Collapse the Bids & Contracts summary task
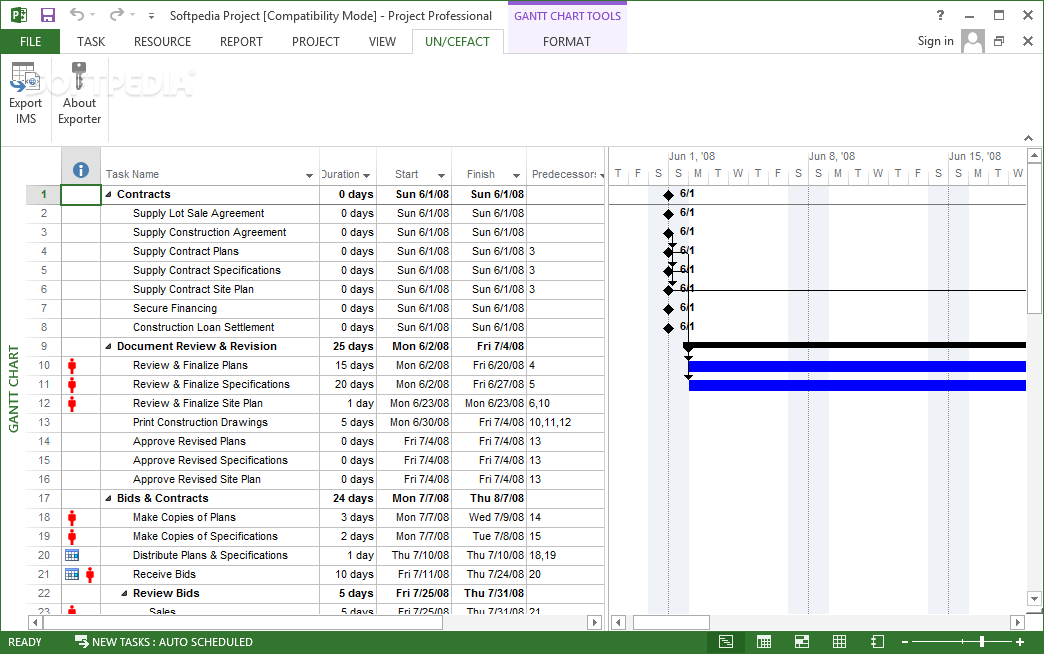This screenshot has height=654, width=1044. tap(109, 498)
